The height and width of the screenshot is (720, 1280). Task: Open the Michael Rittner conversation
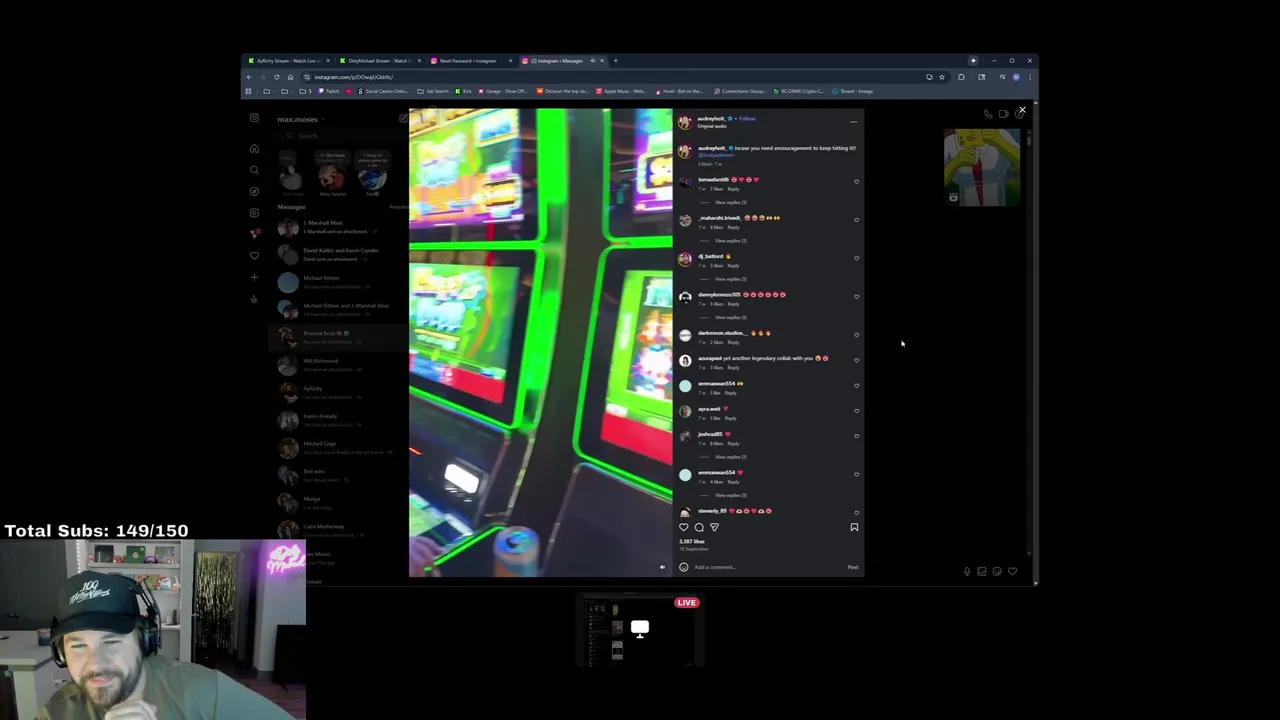pos(340,282)
